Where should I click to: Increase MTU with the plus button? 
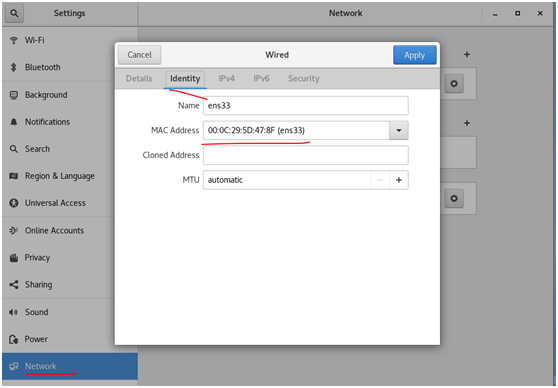click(x=399, y=180)
